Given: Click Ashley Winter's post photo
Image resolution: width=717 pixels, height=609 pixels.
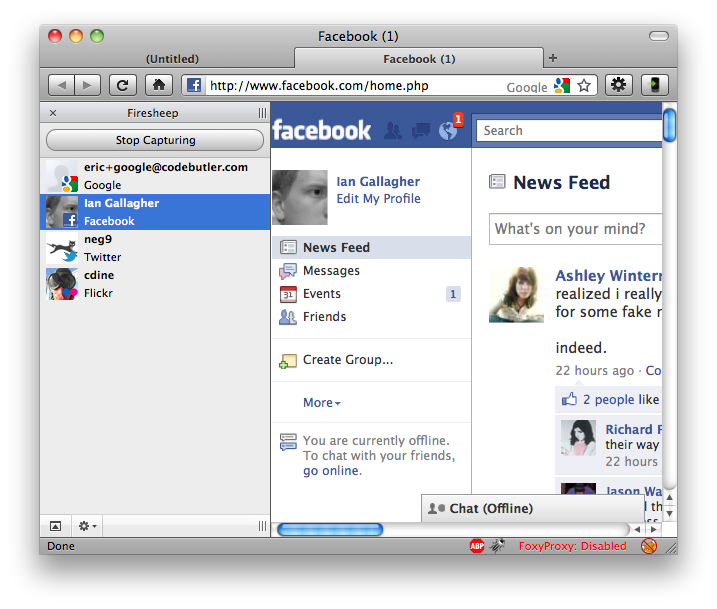Looking at the screenshot, I should 516,295.
